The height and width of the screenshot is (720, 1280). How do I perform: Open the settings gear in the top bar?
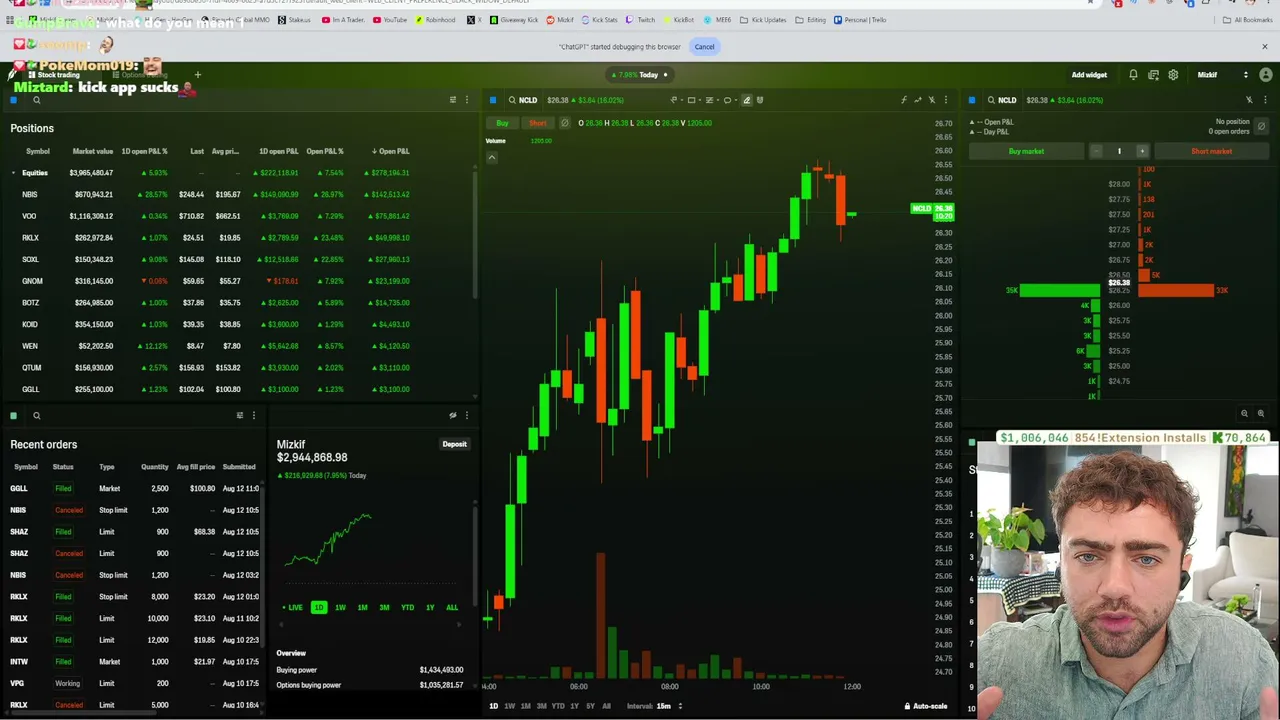pyautogui.click(x=1173, y=75)
